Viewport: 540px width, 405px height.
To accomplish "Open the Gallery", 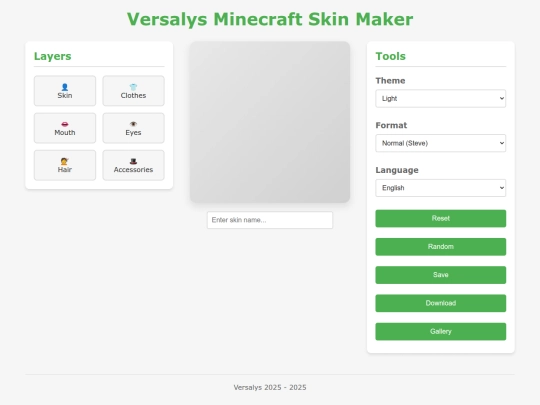I will click(440, 331).
